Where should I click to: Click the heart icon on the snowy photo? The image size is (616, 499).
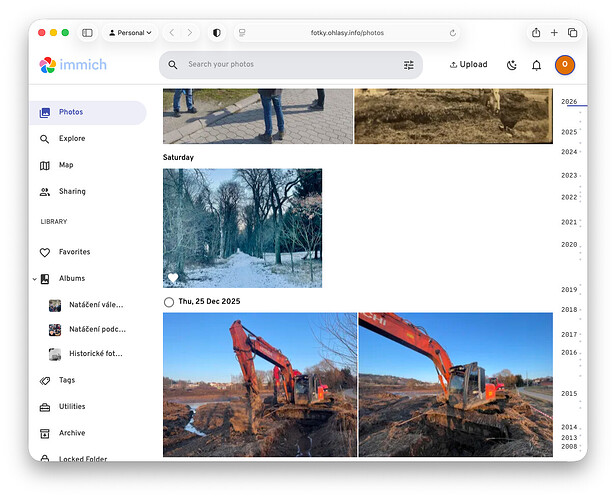click(173, 278)
